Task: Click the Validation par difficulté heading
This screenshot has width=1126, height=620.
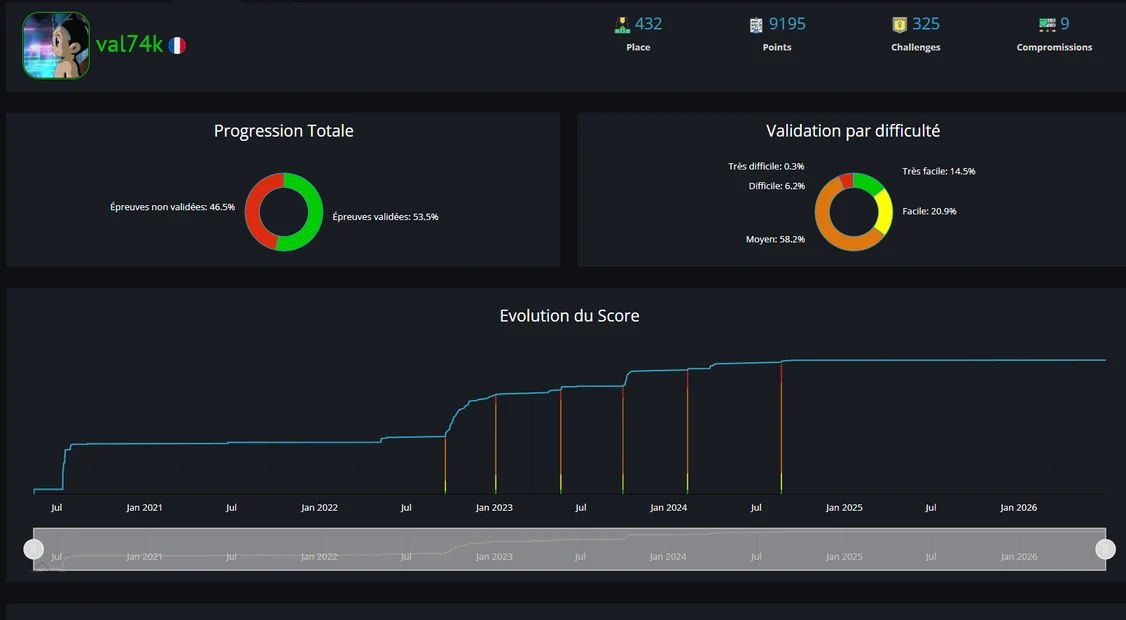Action: (853, 131)
